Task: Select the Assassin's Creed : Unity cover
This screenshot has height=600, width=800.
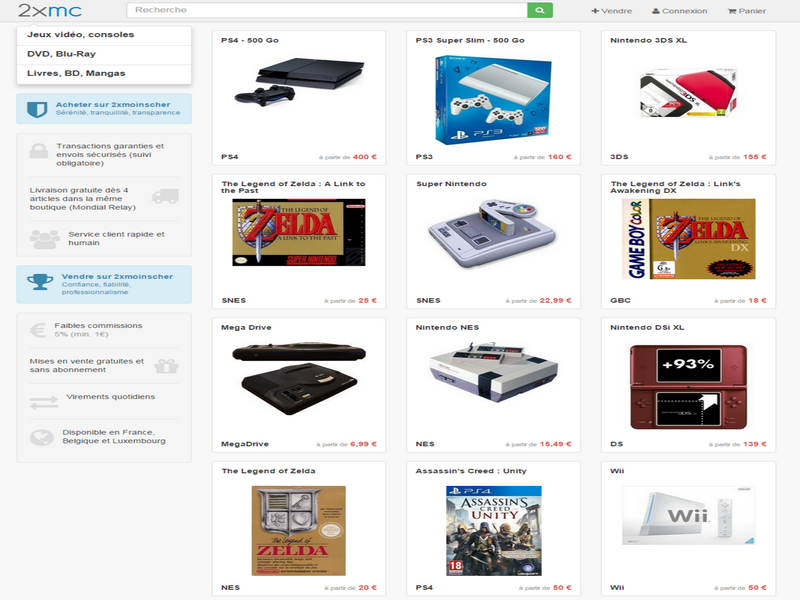Action: coord(494,531)
